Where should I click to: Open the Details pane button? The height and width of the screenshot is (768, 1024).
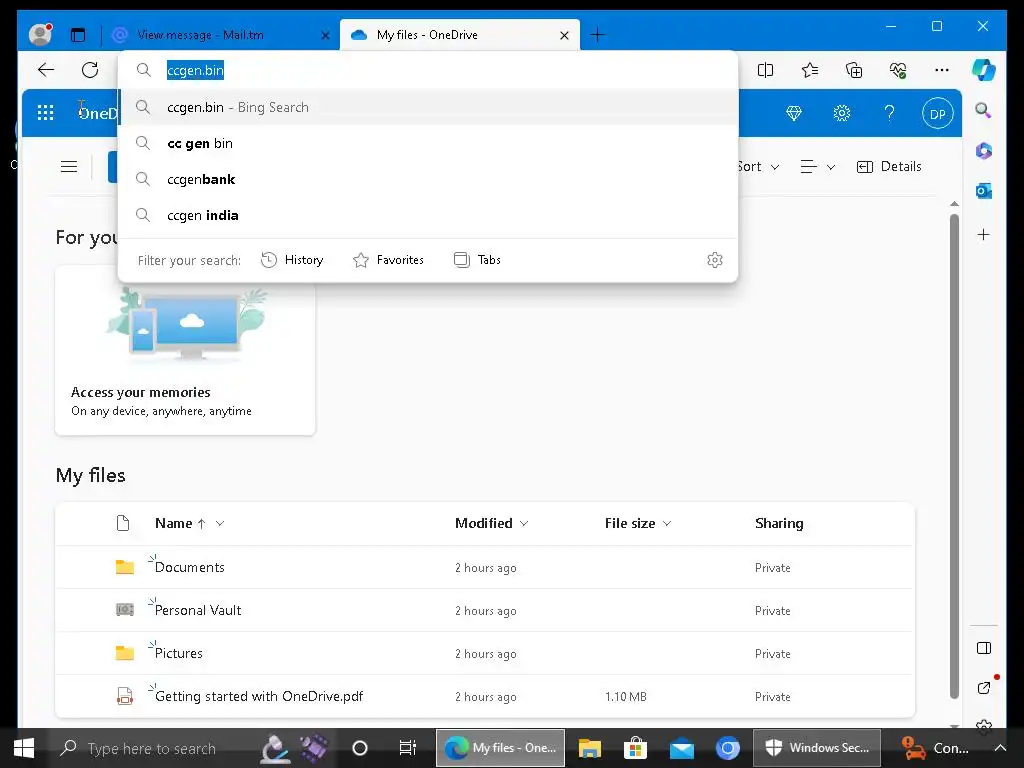pyautogui.click(x=889, y=167)
